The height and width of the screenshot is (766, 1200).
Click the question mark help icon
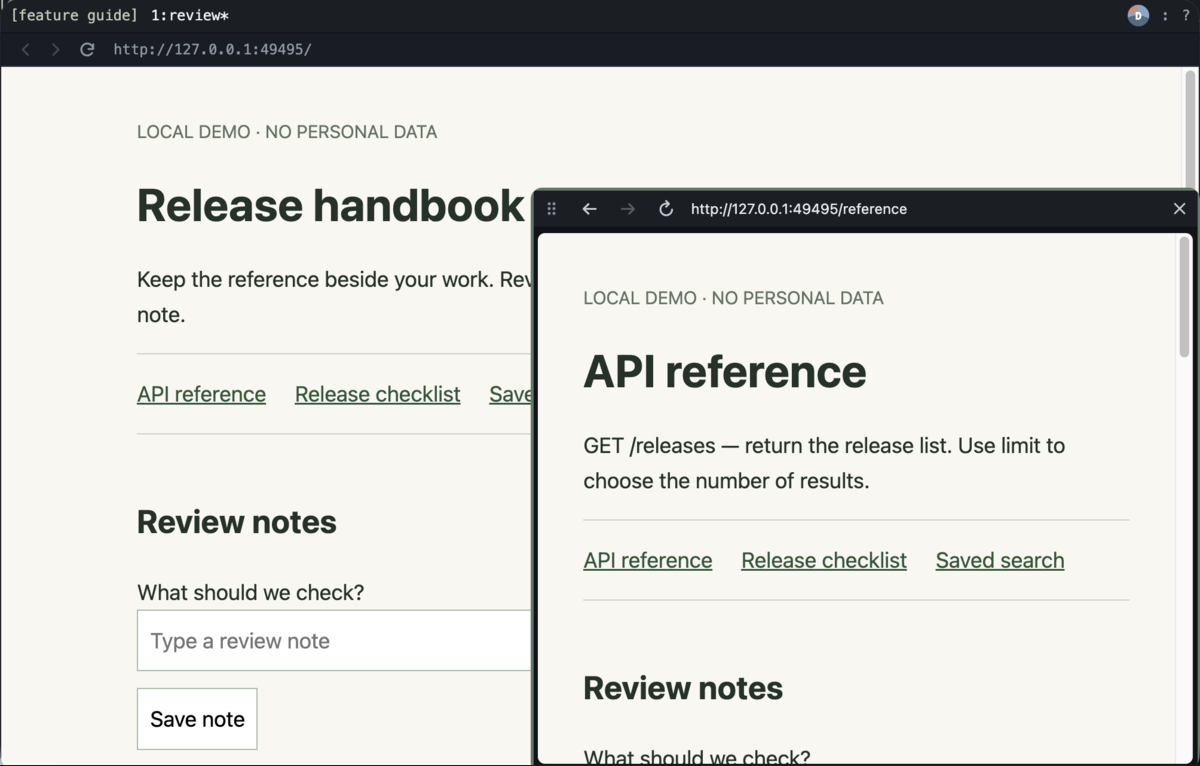tap(1185, 15)
